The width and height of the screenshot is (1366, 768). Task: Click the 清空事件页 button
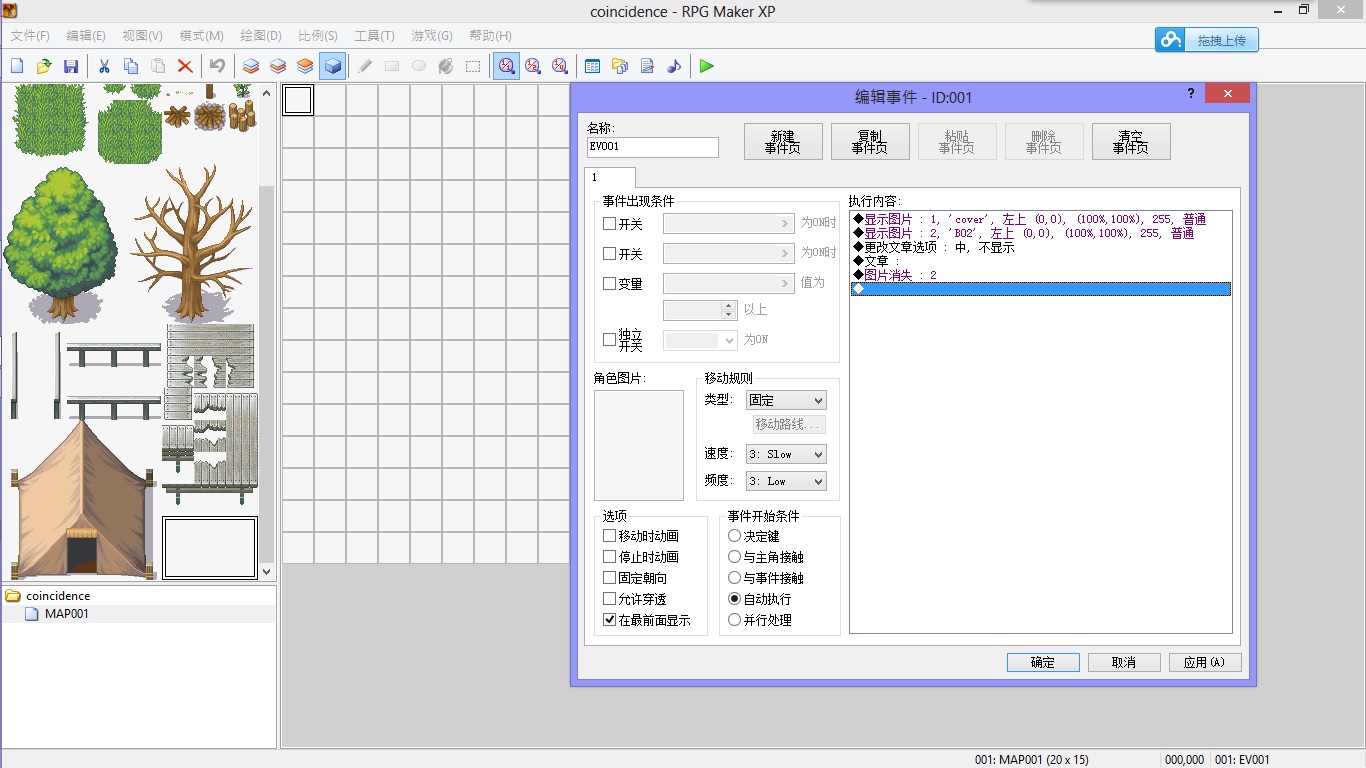1131,142
